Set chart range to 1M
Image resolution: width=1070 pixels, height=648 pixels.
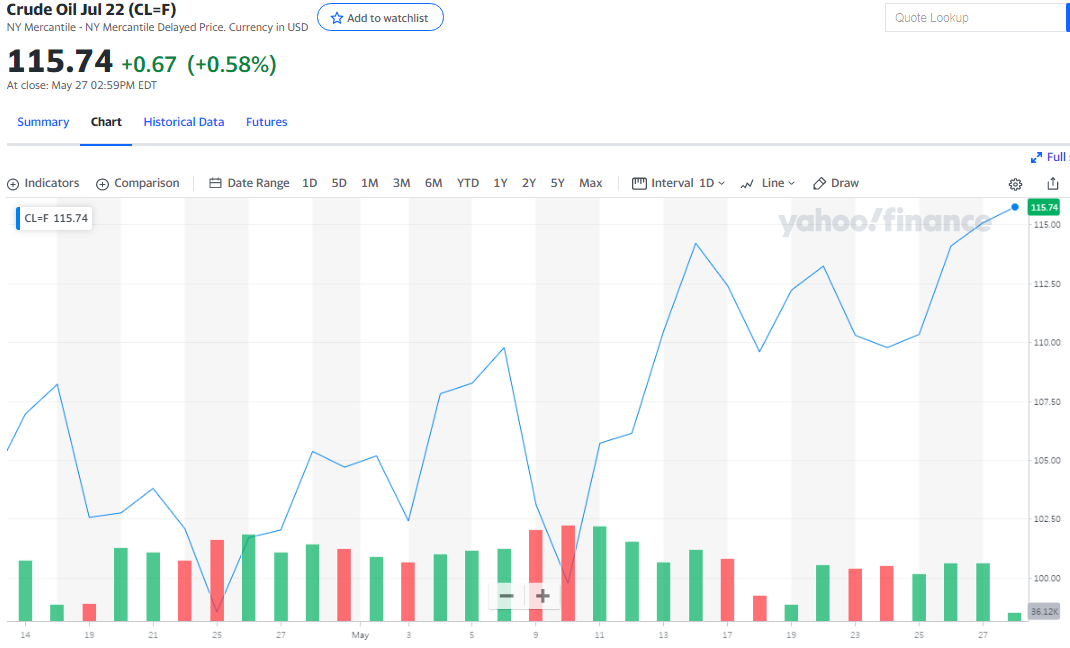pyautogui.click(x=369, y=183)
